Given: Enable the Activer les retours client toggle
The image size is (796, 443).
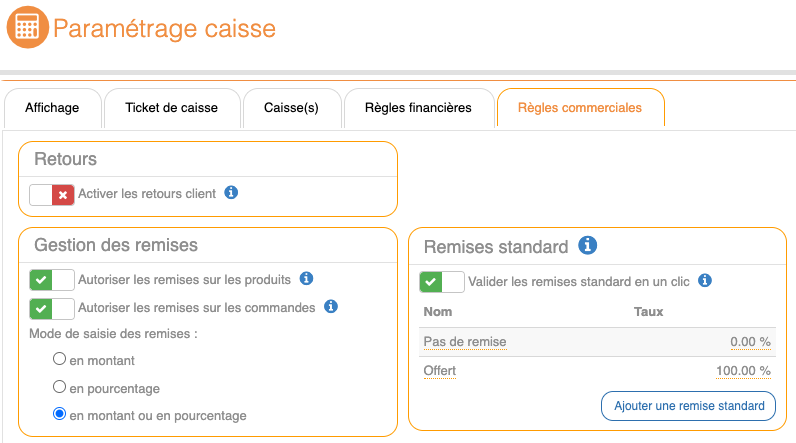Looking at the screenshot, I should (52, 194).
